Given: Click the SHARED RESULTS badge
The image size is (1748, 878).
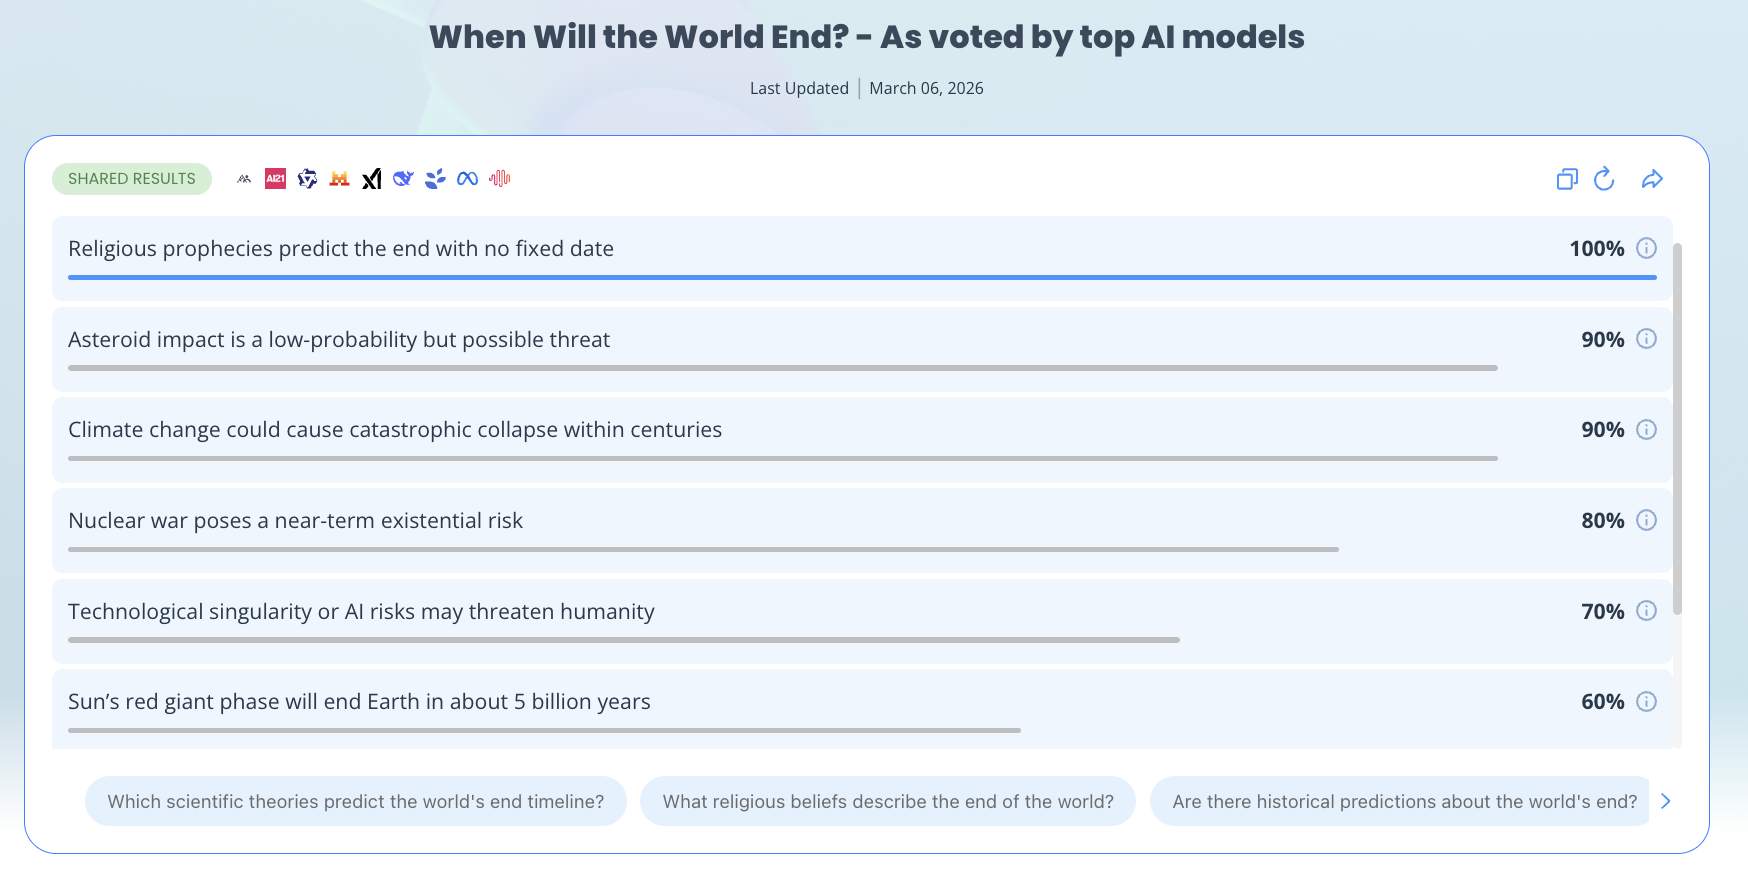Looking at the screenshot, I should pyautogui.click(x=132, y=179).
